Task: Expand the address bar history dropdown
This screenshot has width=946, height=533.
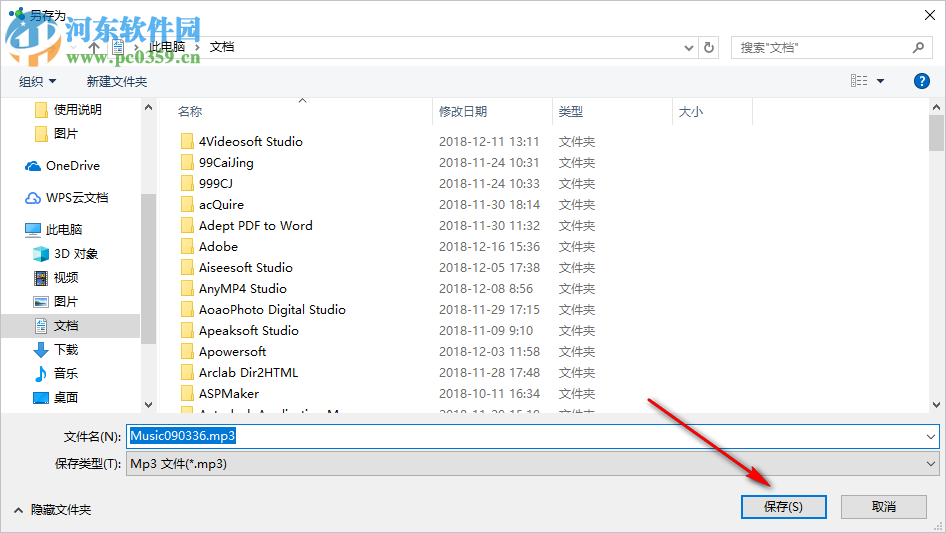Action: [688, 48]
